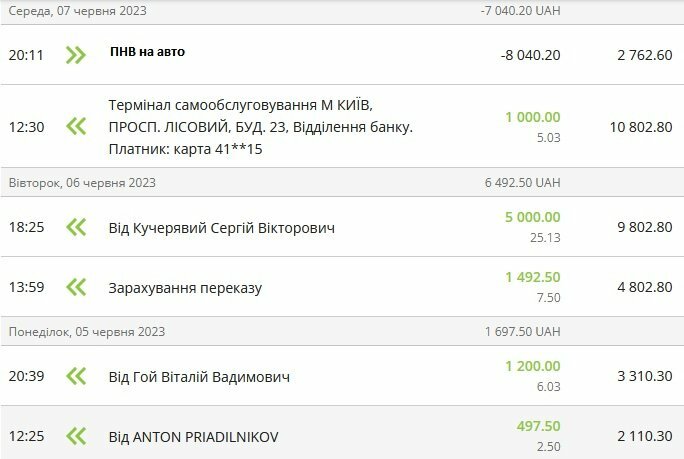This screenshot has height=459, width=684.
Task: Click the incoming arrow icon at 20:39
Action: coord(76,376)
